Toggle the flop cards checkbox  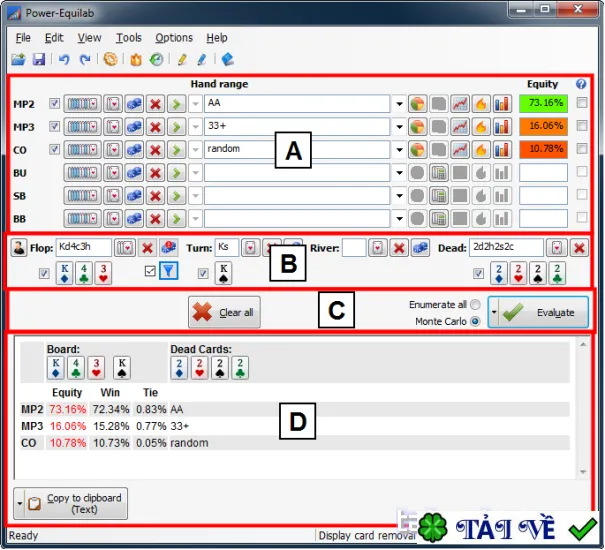click(x=44, y=274)
